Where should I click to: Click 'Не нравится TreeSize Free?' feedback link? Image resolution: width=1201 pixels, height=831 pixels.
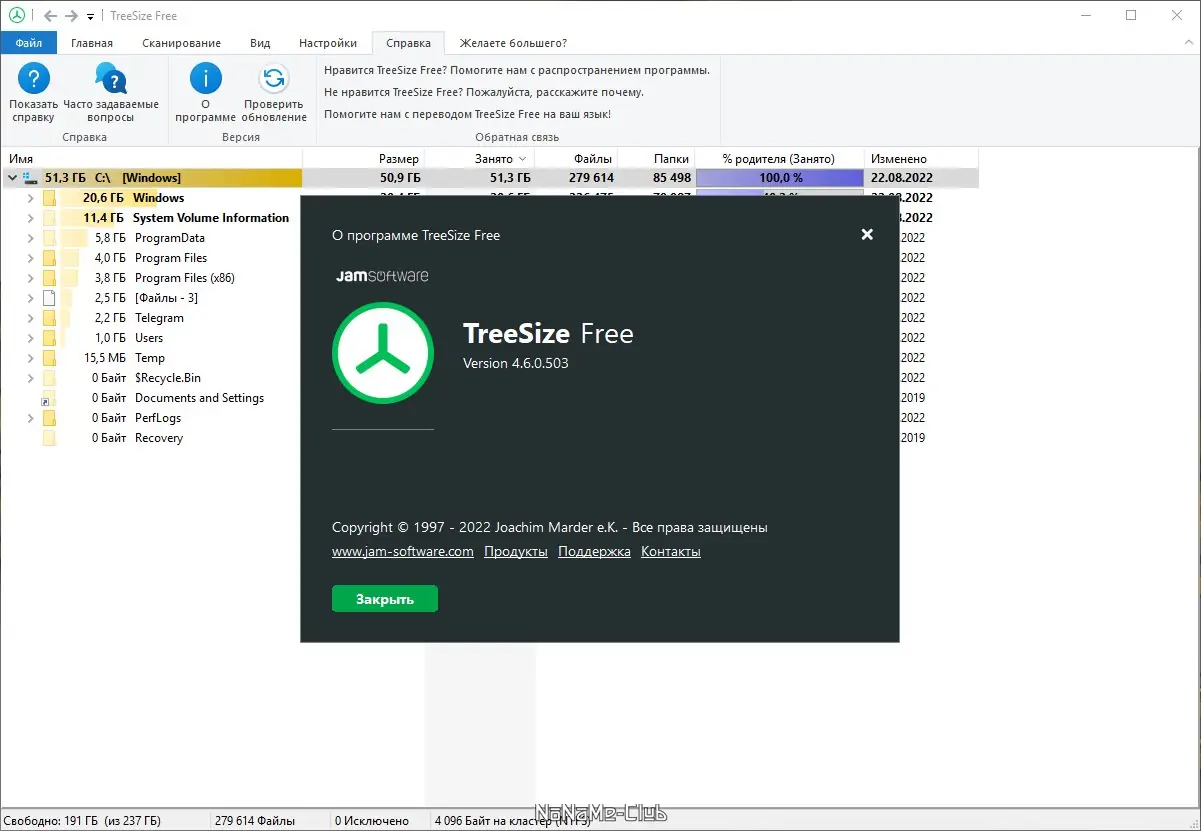484,92
